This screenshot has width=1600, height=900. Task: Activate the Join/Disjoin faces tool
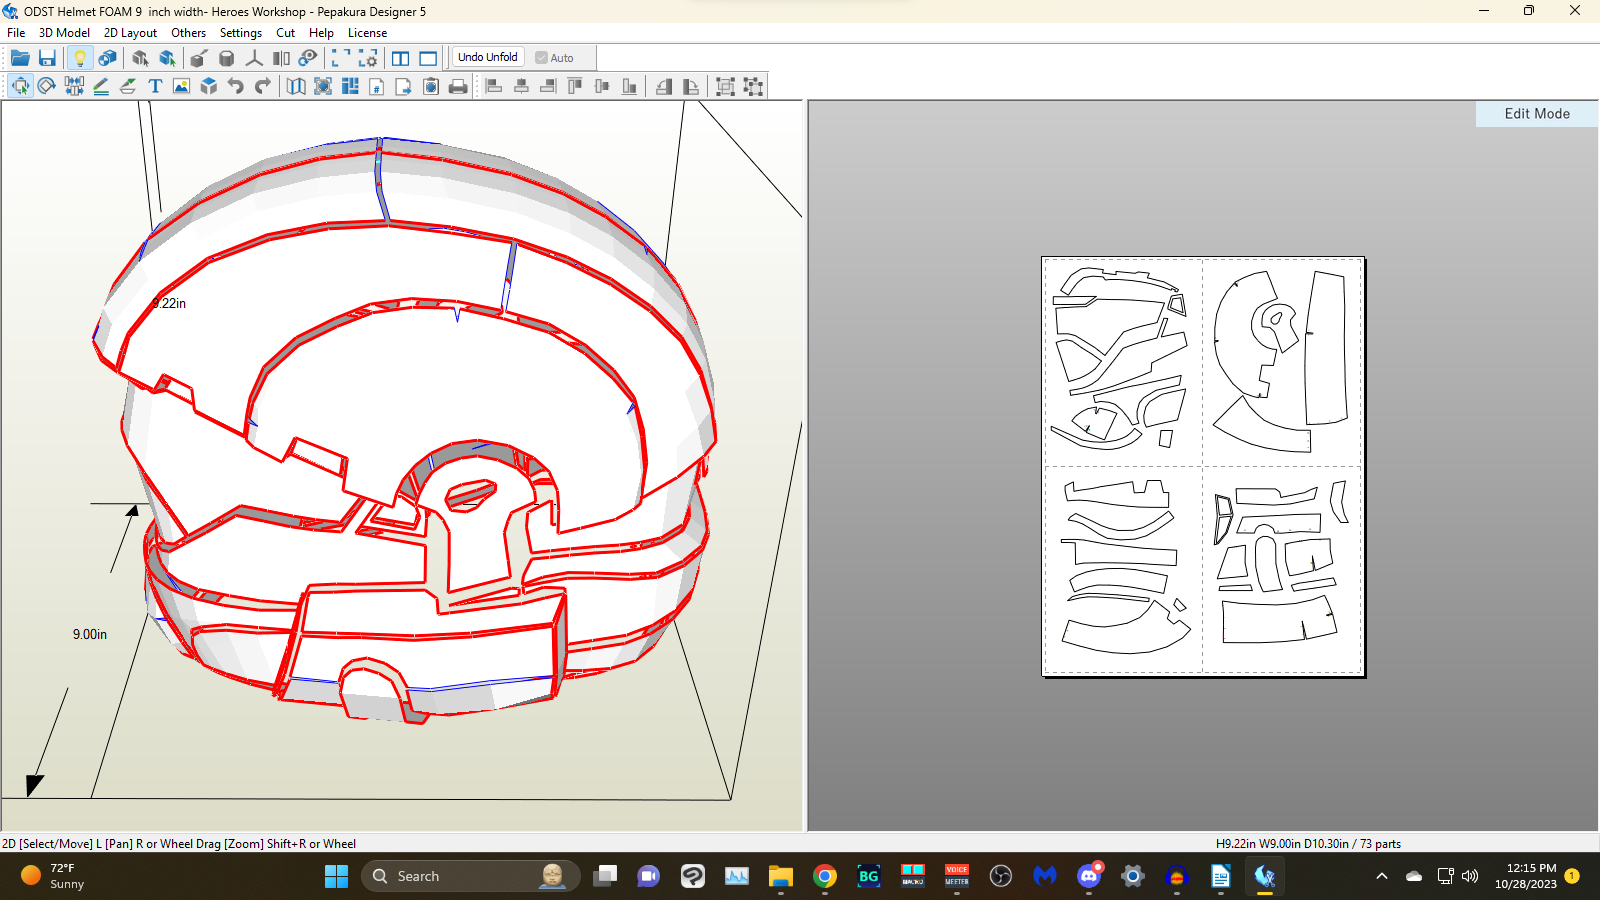click(x=74, y=86)
